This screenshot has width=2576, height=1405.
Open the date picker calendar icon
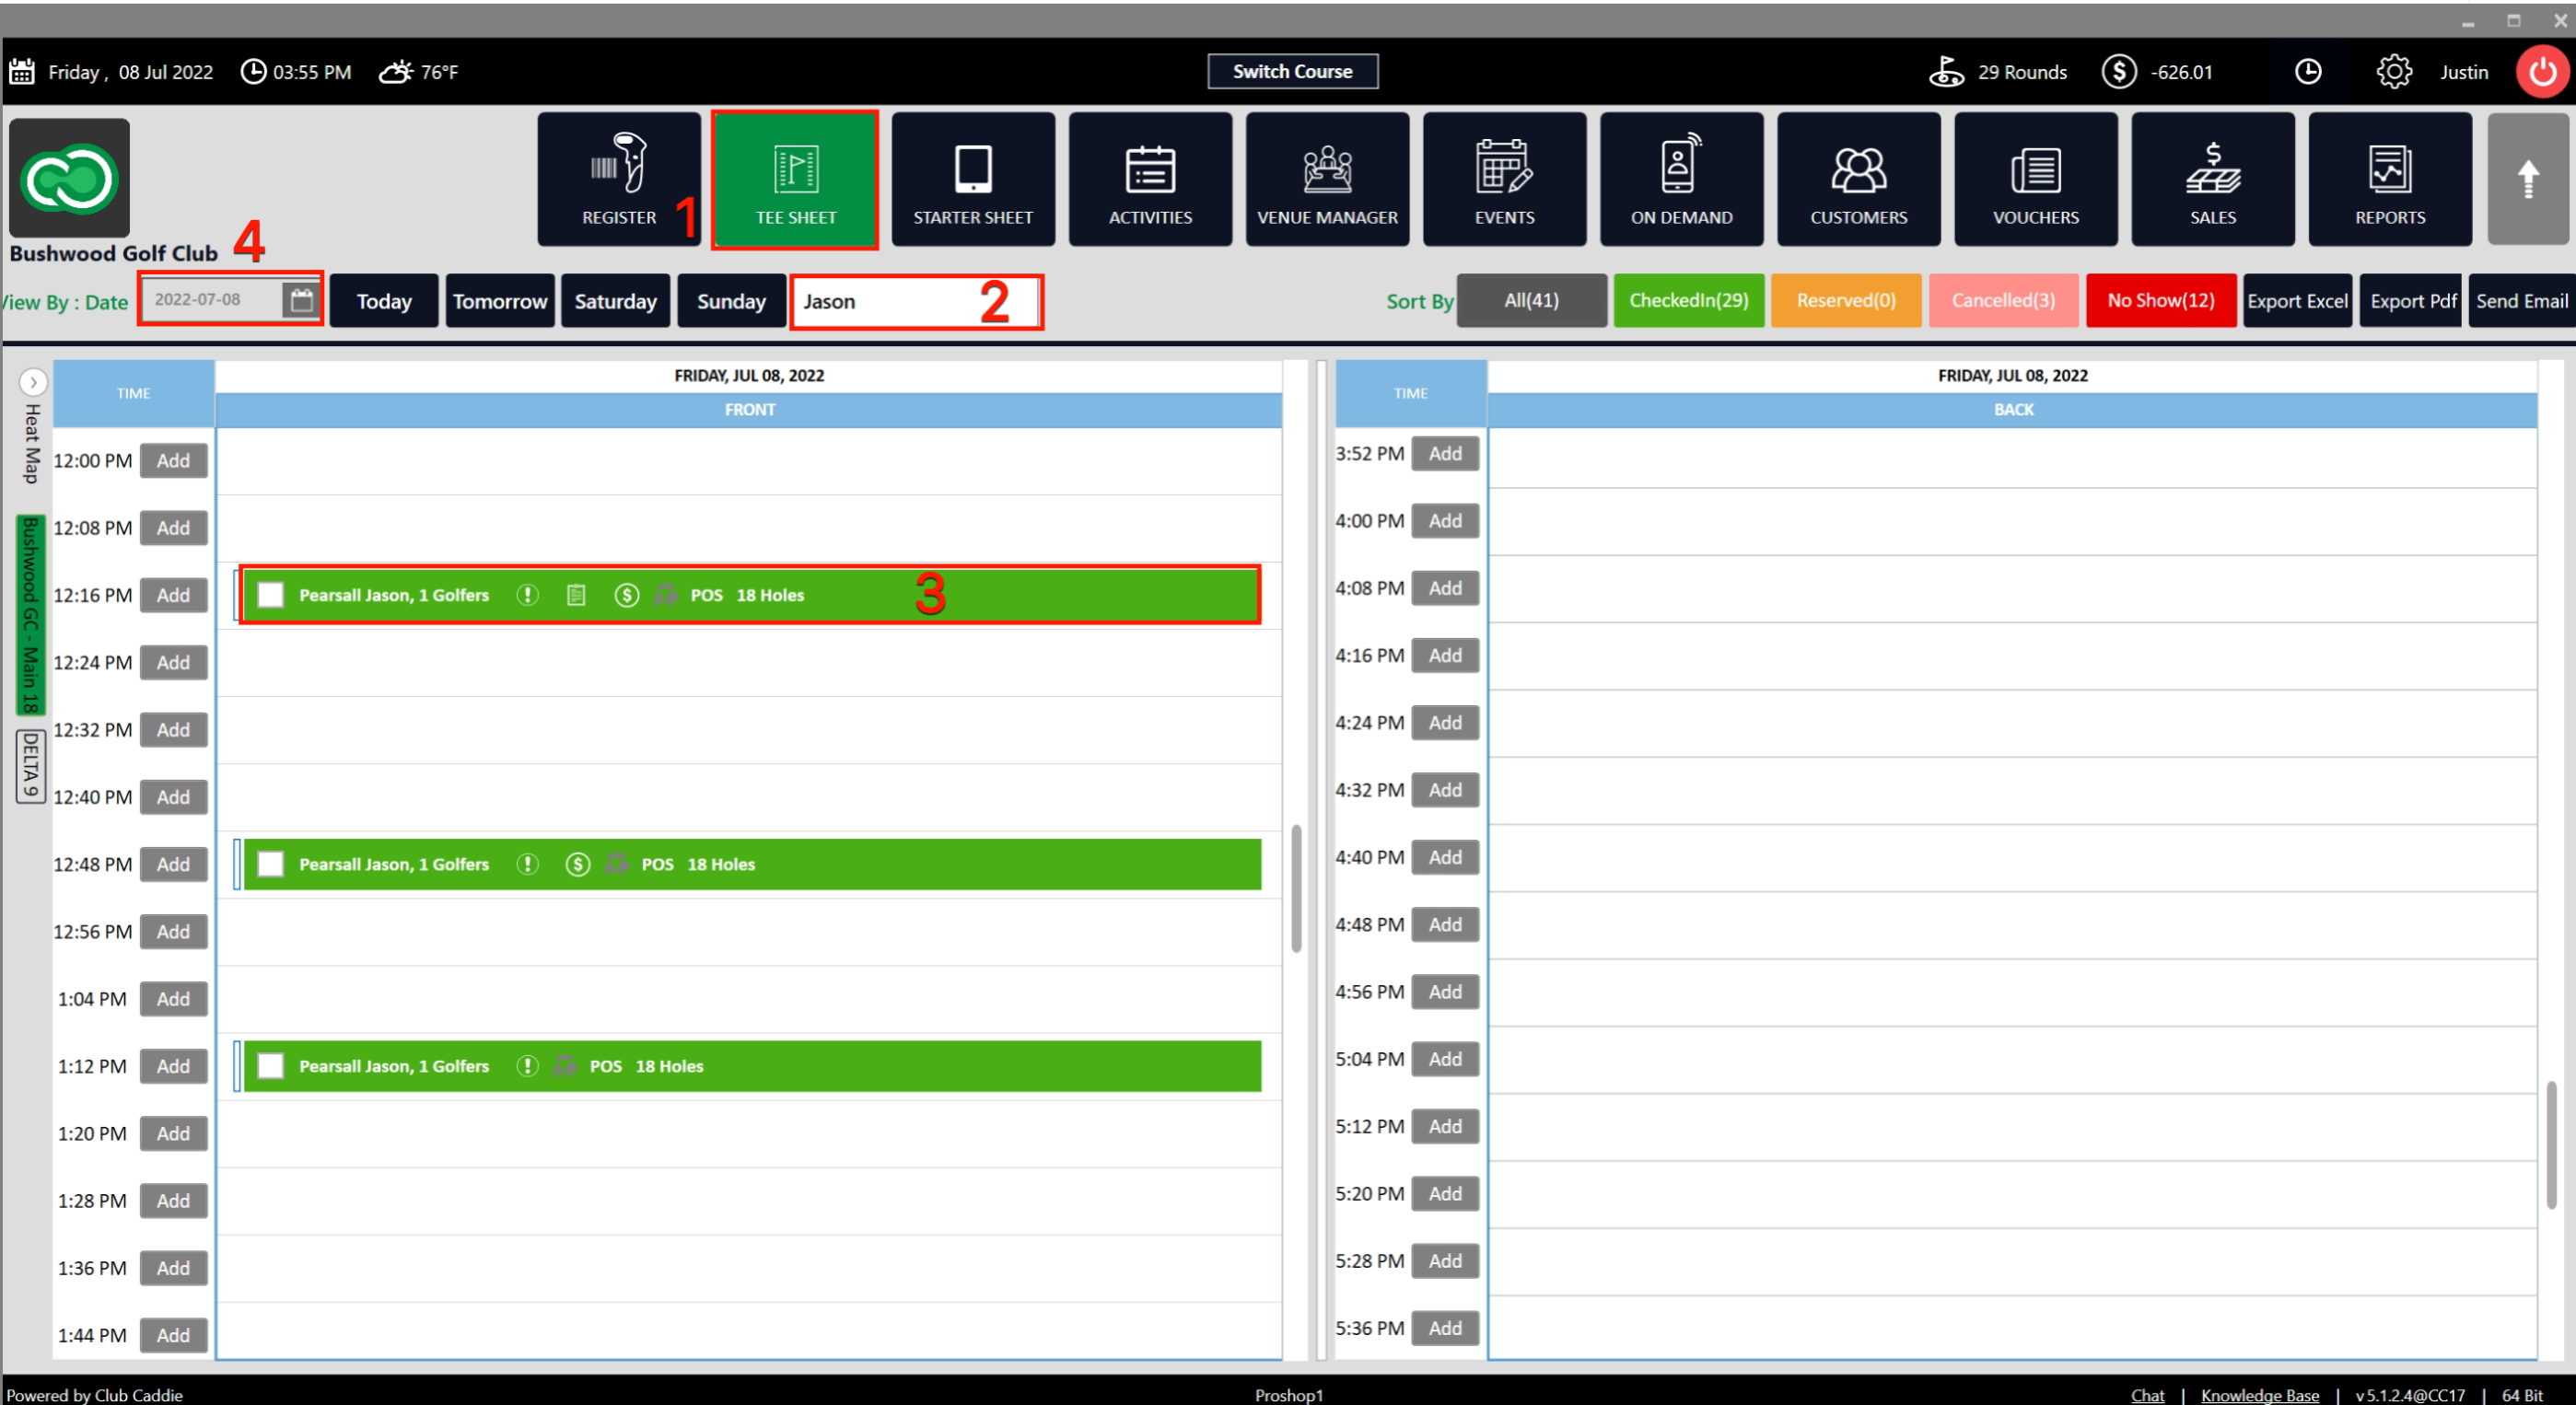(301, 300)
